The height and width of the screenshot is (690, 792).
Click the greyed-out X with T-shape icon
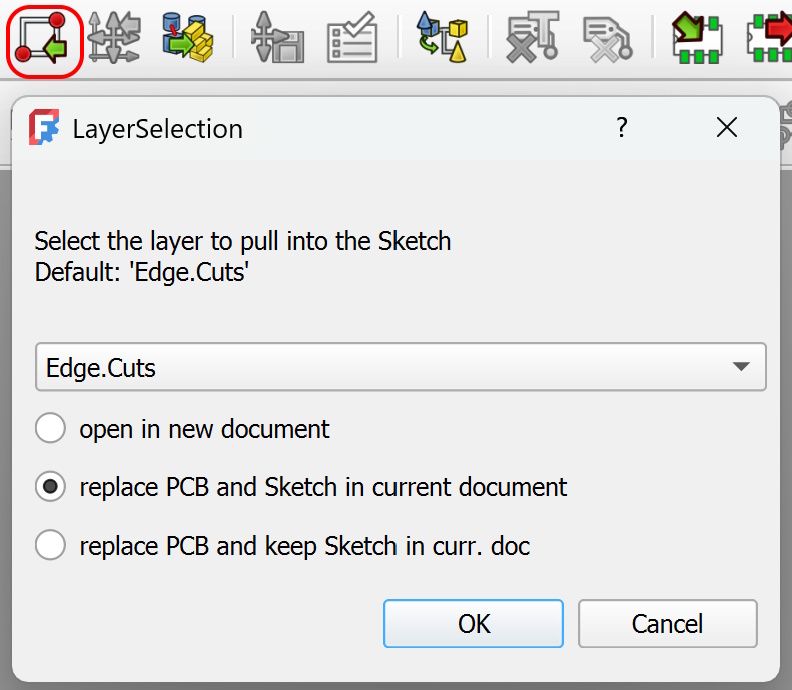click(x=531, y=39)
